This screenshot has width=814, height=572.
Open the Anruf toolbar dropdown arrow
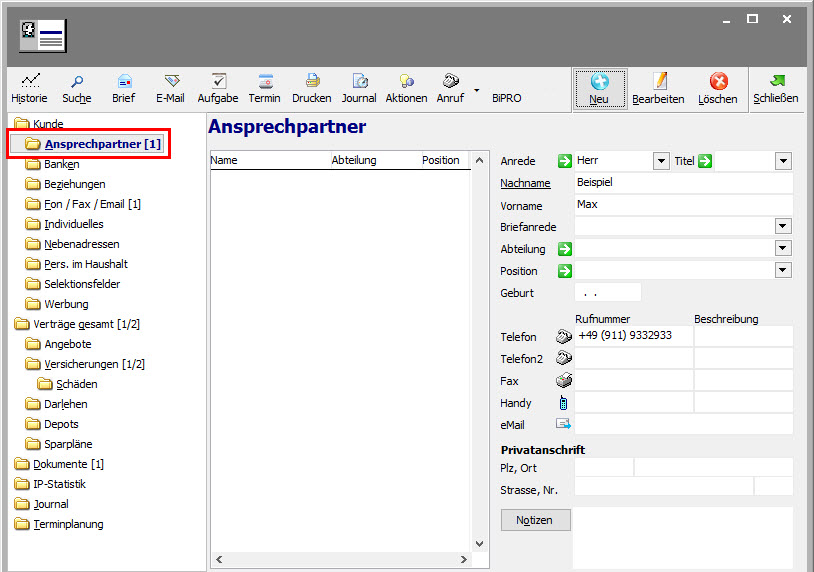tap(477, 91)
